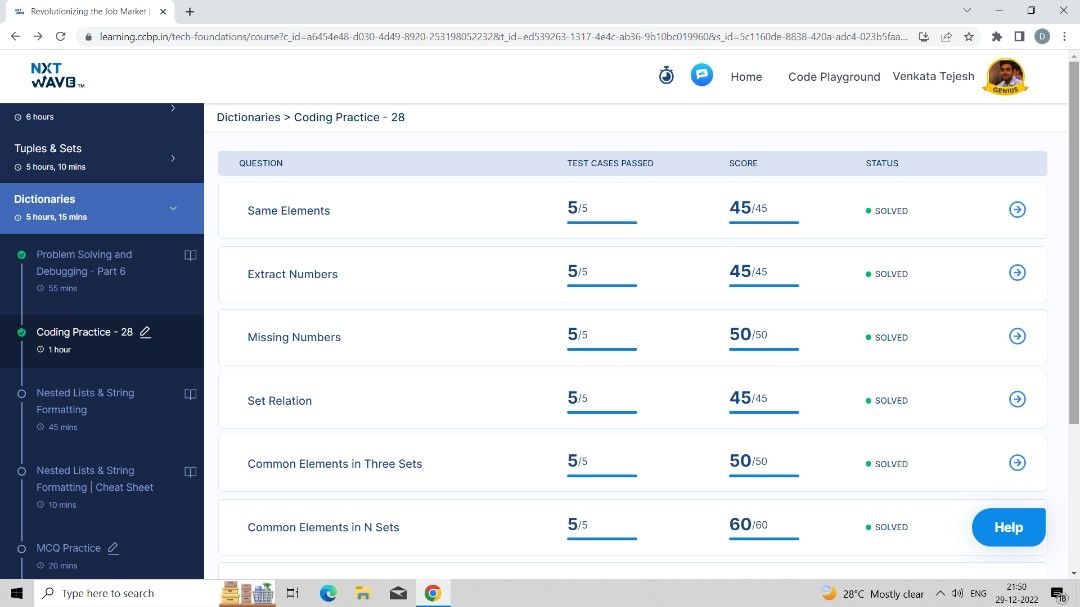Open Common Elements in Three Sets arrow icon
Image resolution: width=1080 pixels, height=607 pixels.
[1017, 463]
